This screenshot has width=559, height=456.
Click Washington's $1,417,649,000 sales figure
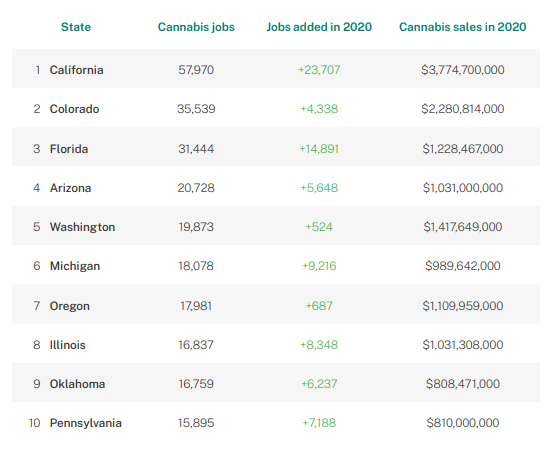coord(463,227)
